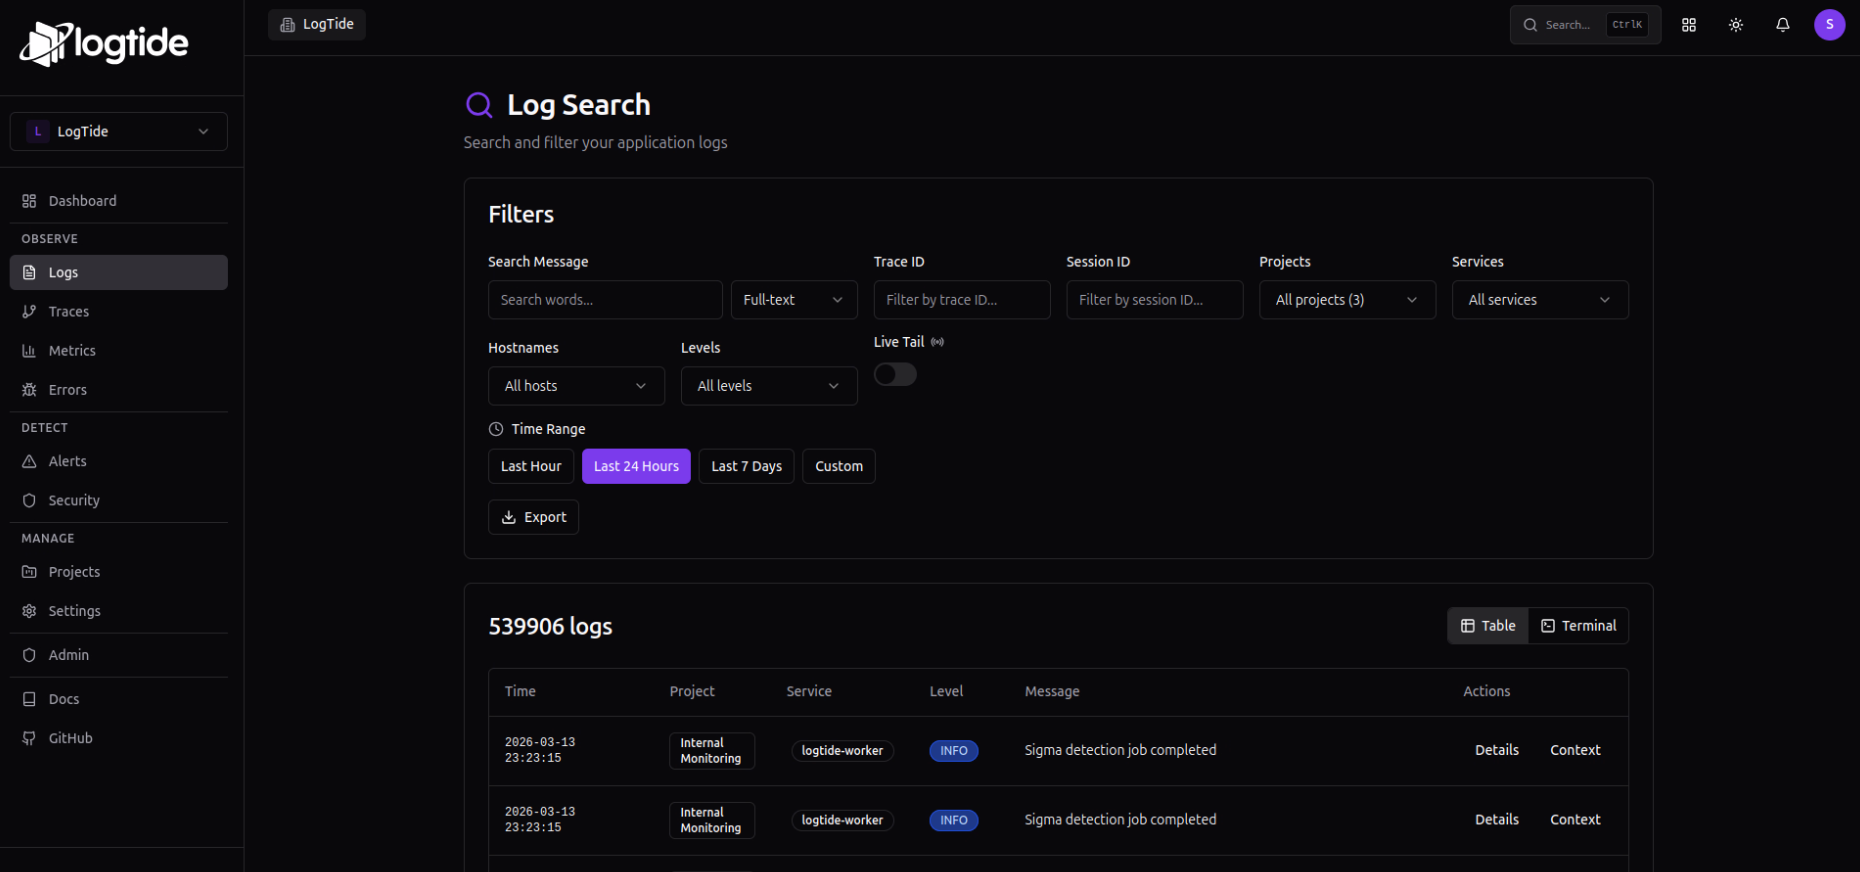
Task: Click the grid apps icon in header
Action: [x=1689, y=25]
